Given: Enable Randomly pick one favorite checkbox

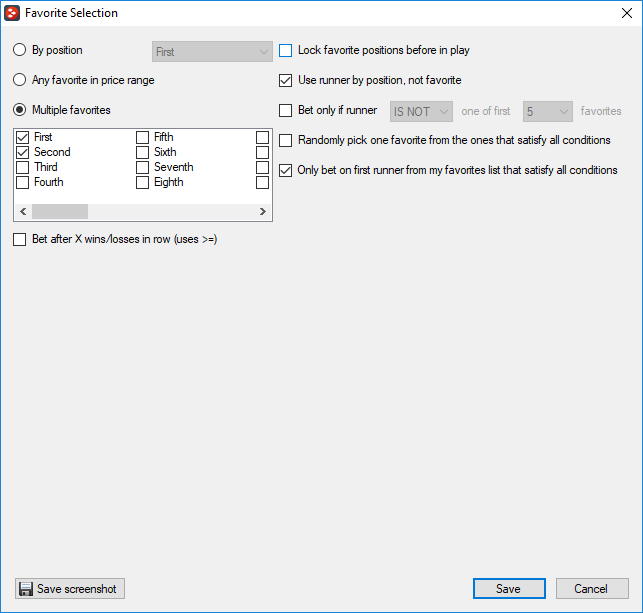Looking at the screenshot, I should 285,140.
